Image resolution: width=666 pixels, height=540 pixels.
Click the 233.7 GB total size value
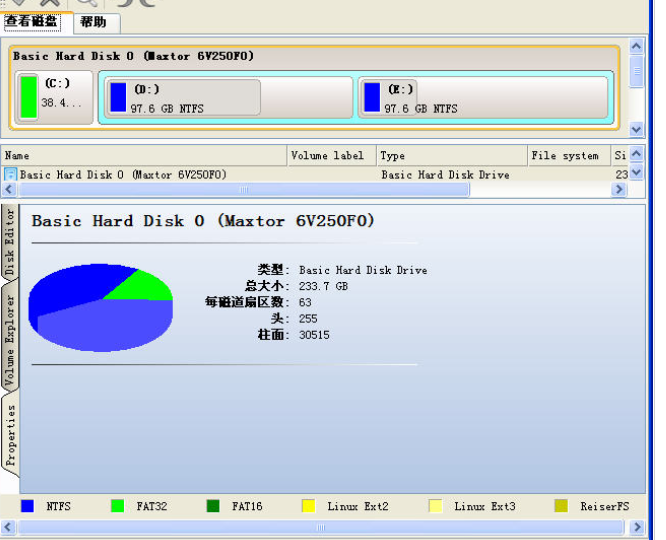(x=323, y=286)
